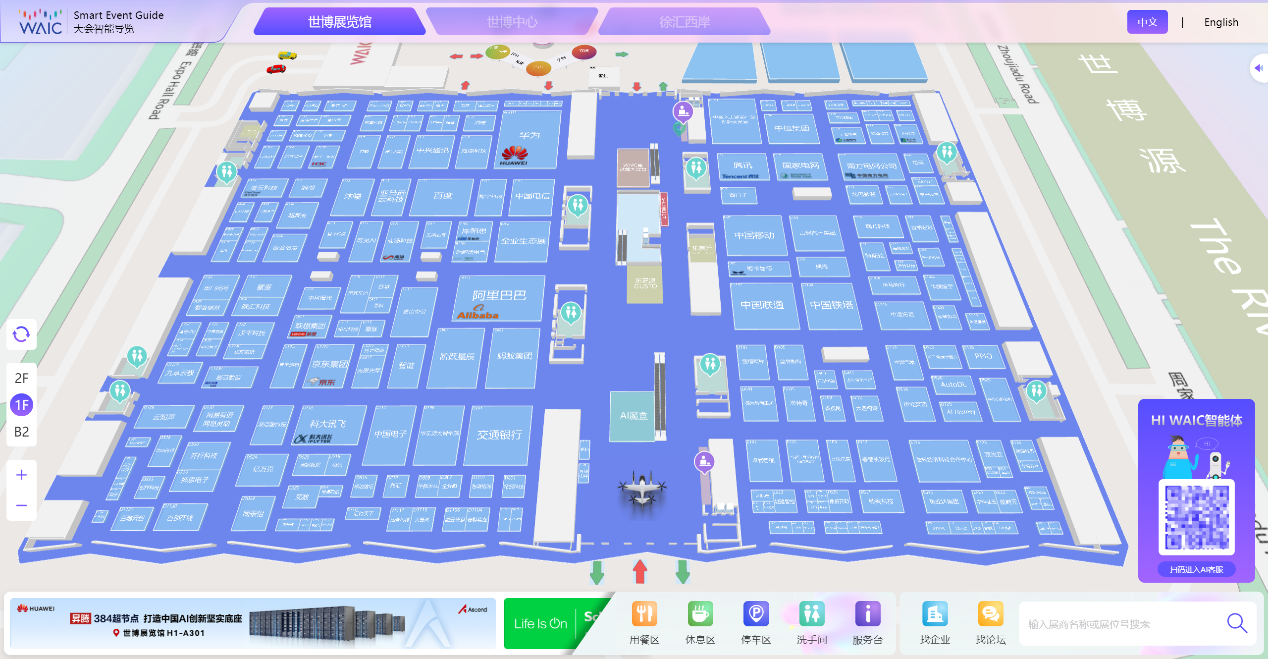Select the 交通银行 booth
Viewport: 1268px width, 659px height.
click(x=499, y=434)
